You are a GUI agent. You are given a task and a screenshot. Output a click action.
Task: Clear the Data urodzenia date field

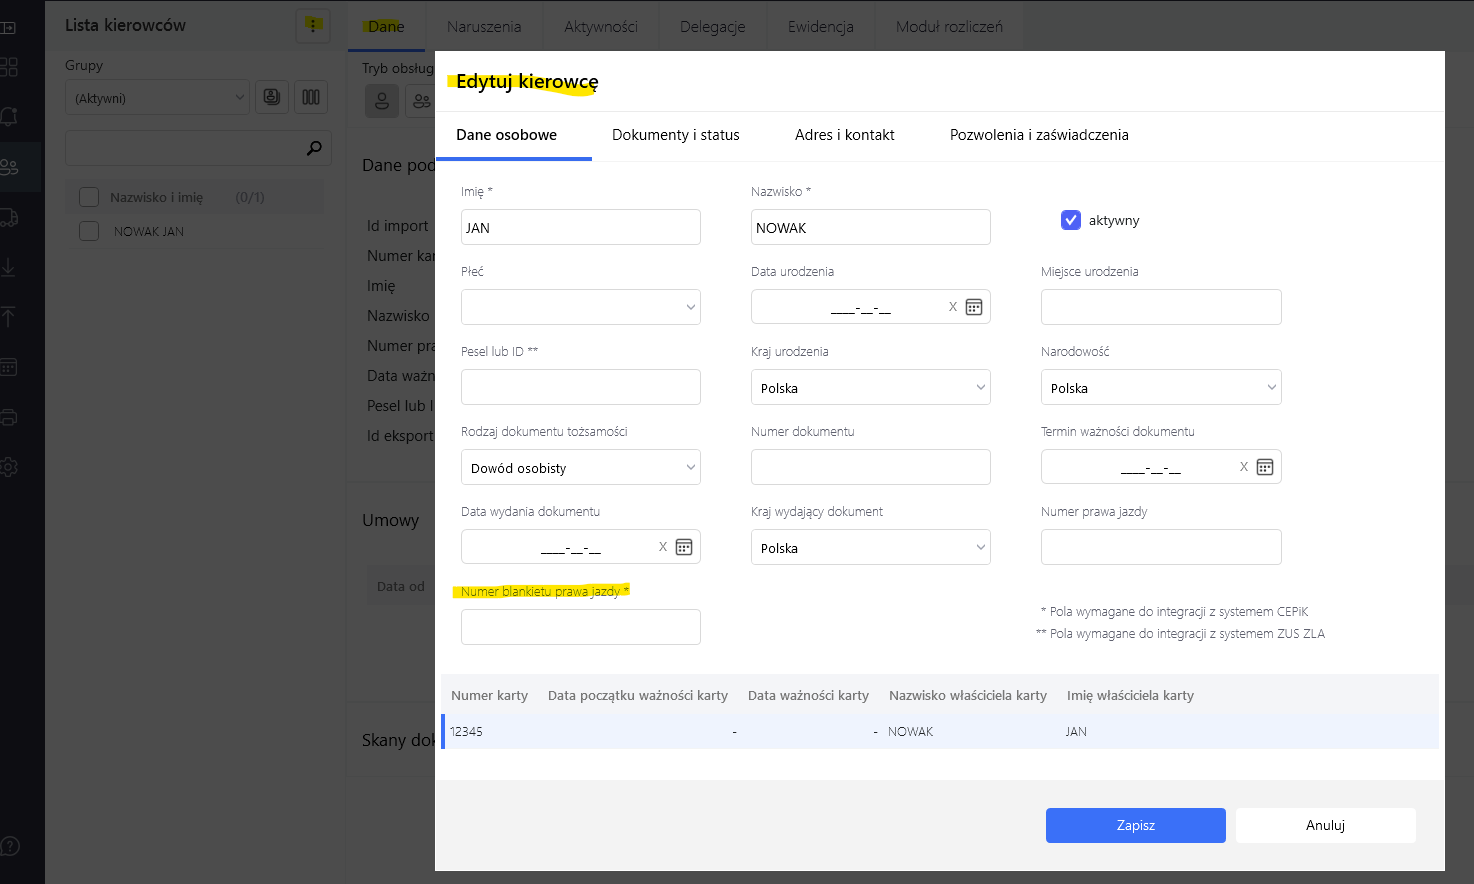(x=953, y=307)
